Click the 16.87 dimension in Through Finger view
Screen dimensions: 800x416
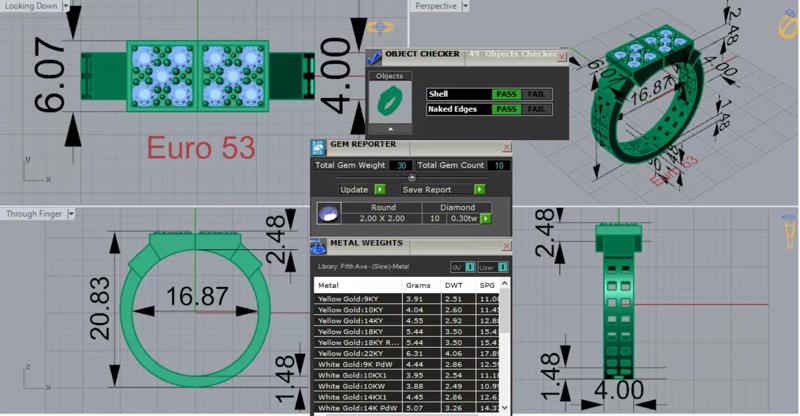tap(197, 297)
